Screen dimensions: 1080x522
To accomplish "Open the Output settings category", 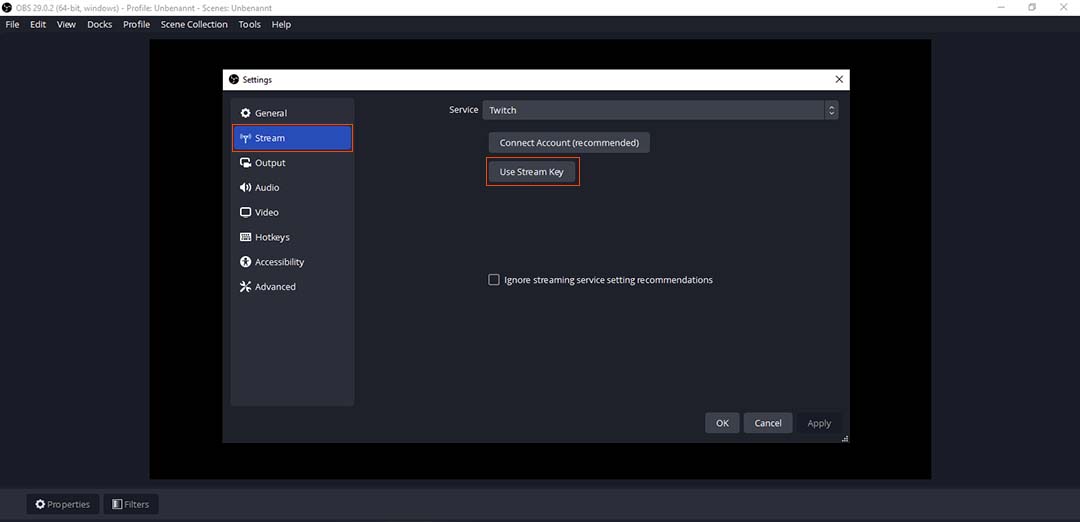I will click(292, 163).
